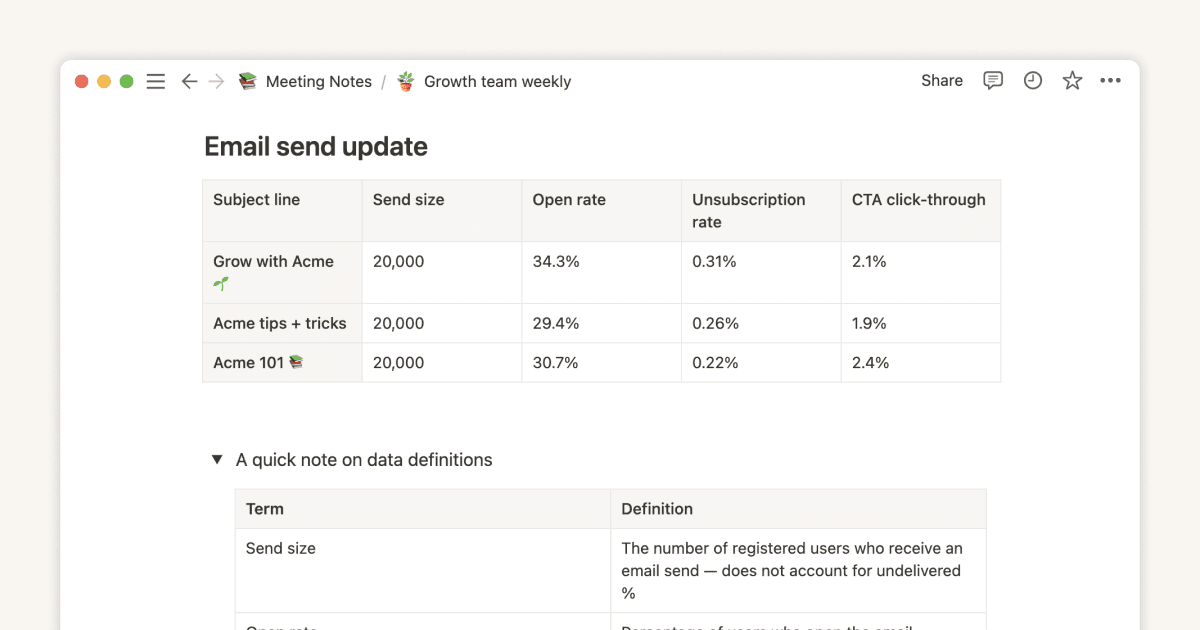Collapse the data definitions disclosure triangle
The width and height of the screenshot is (1200, 630).
pyautogui.click(x=217, y=459)
